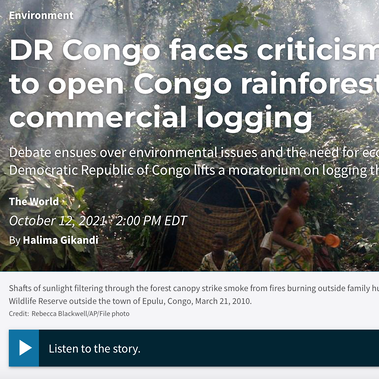Click the standing person holding the cup

pos(293,223)
